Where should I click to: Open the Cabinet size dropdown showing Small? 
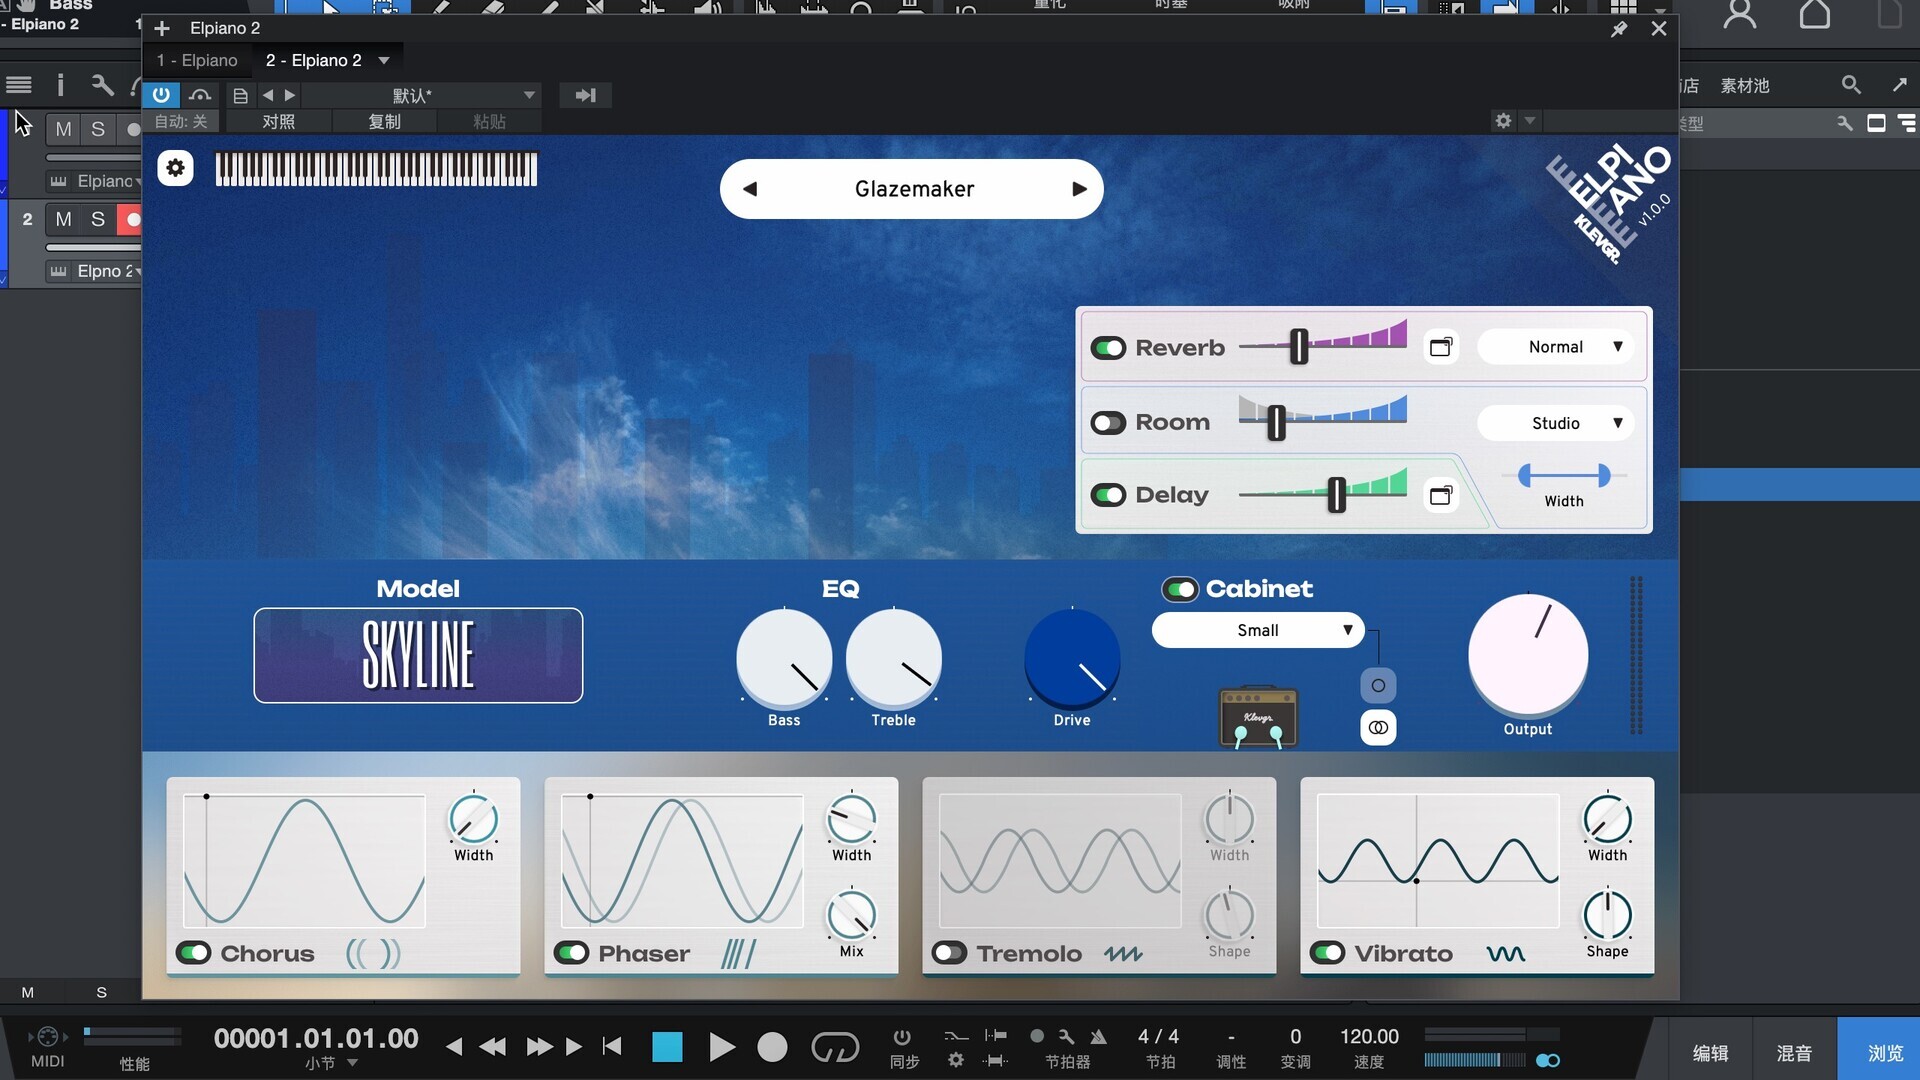click(x=1258, y=630)
